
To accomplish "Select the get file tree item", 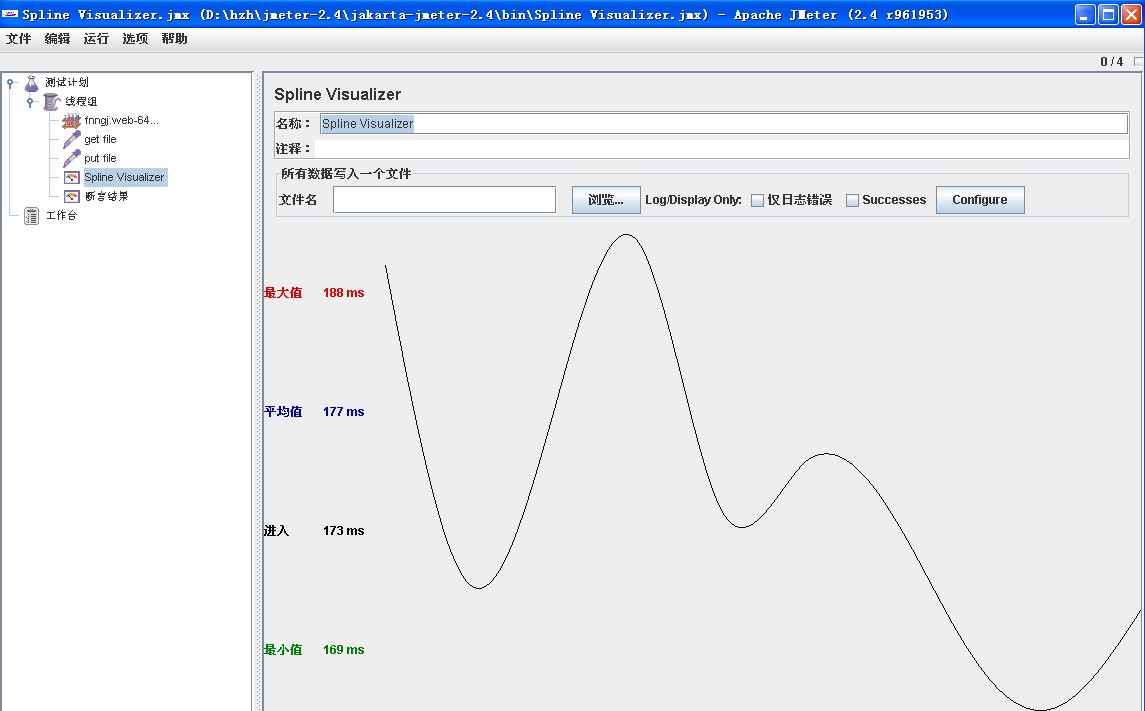I will pos(100,139).
